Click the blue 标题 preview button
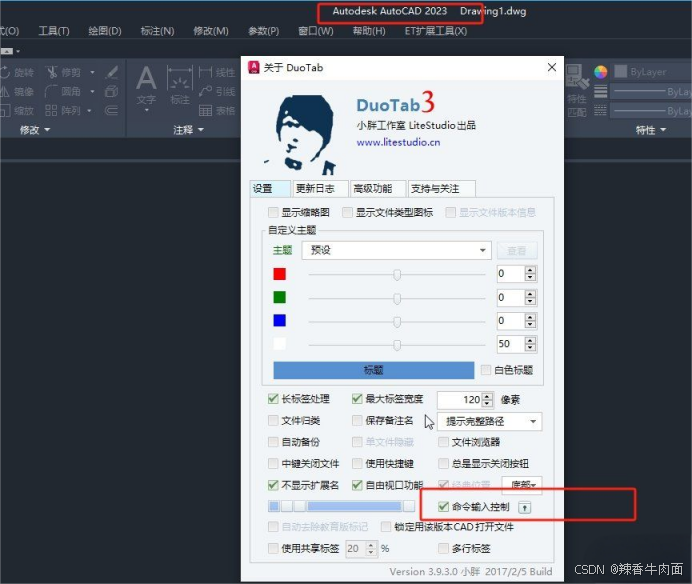Viewport: 692px width, 584px height. (x=373, y=370)
